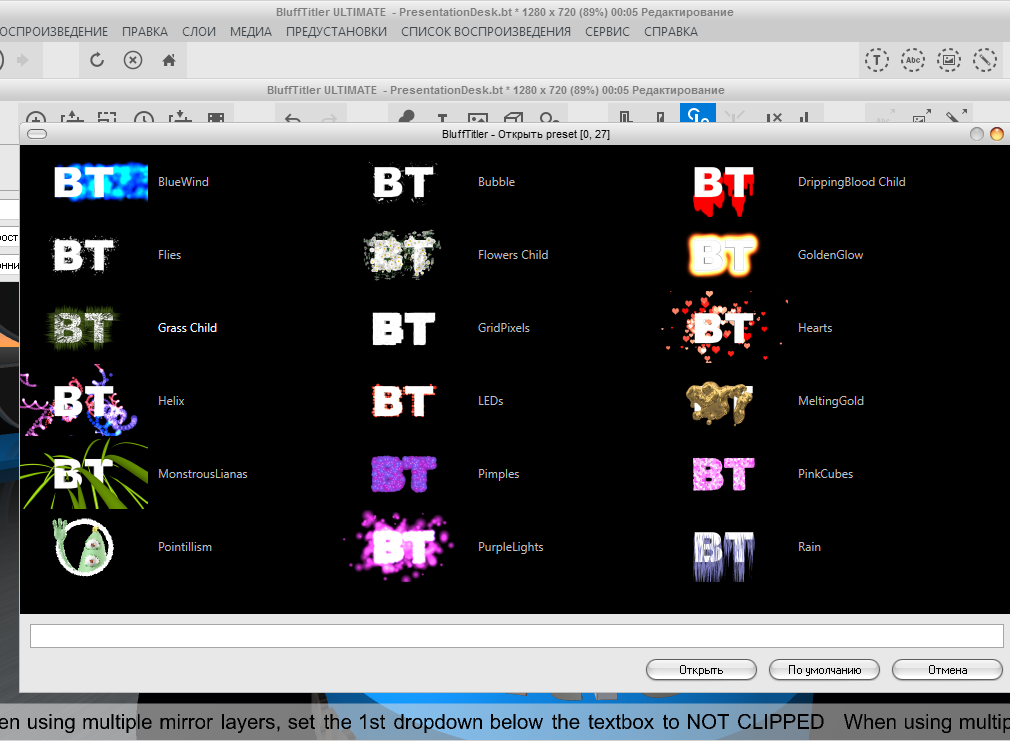Click the 'LEDs' preset label
The width and height of the screenshot is (1010, 741).
[490, 401]
